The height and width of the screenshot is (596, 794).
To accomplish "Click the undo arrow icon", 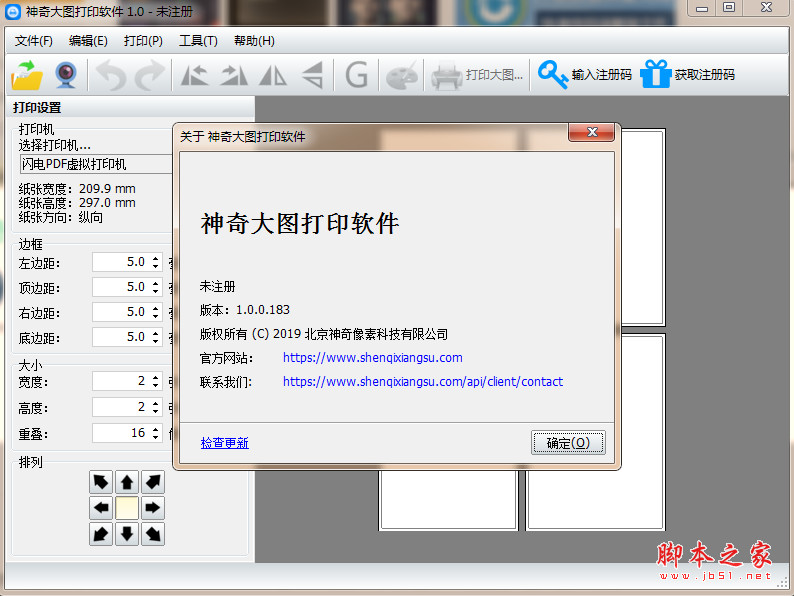I will coord(111,75).
